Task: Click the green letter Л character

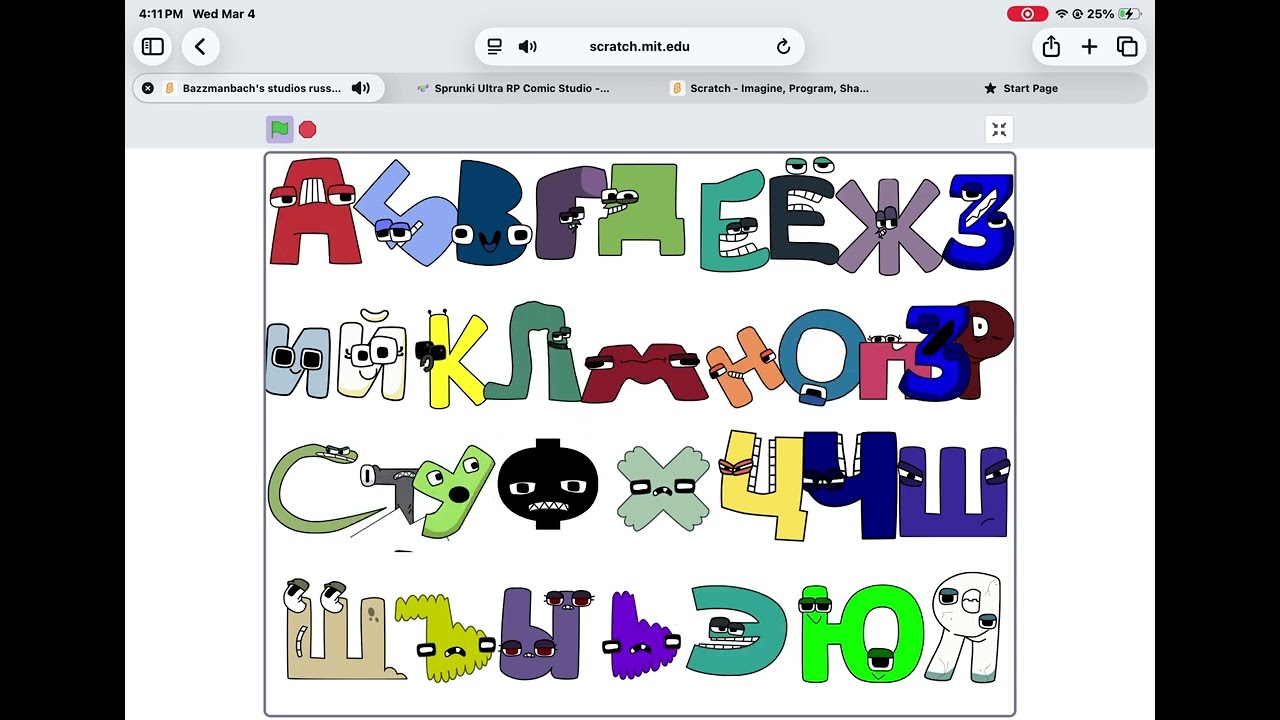Action: (x=532, y=352)
